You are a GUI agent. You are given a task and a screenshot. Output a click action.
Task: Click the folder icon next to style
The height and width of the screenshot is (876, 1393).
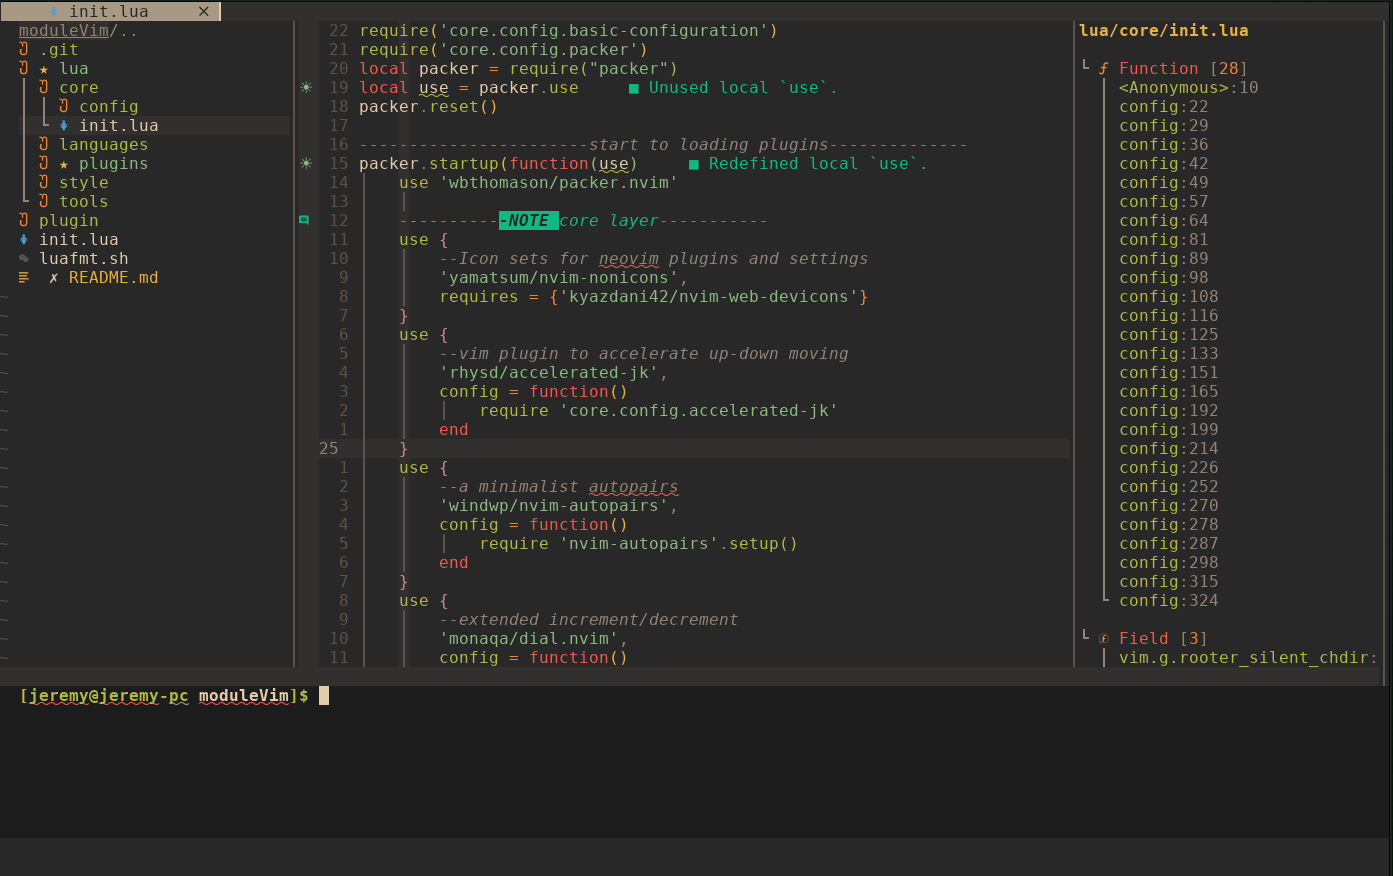pyautogui.click(x=44, y=183)
